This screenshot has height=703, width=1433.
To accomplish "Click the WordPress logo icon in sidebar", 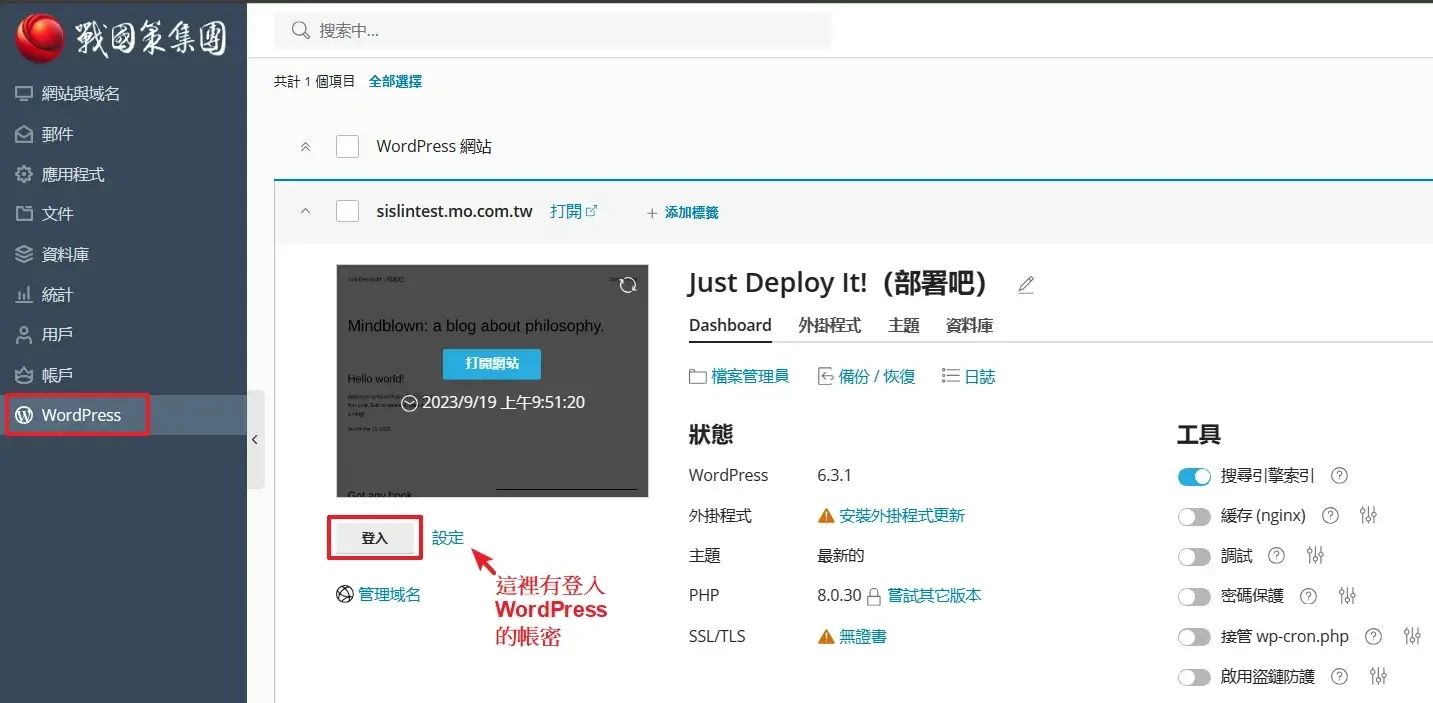I will point(24,415).
